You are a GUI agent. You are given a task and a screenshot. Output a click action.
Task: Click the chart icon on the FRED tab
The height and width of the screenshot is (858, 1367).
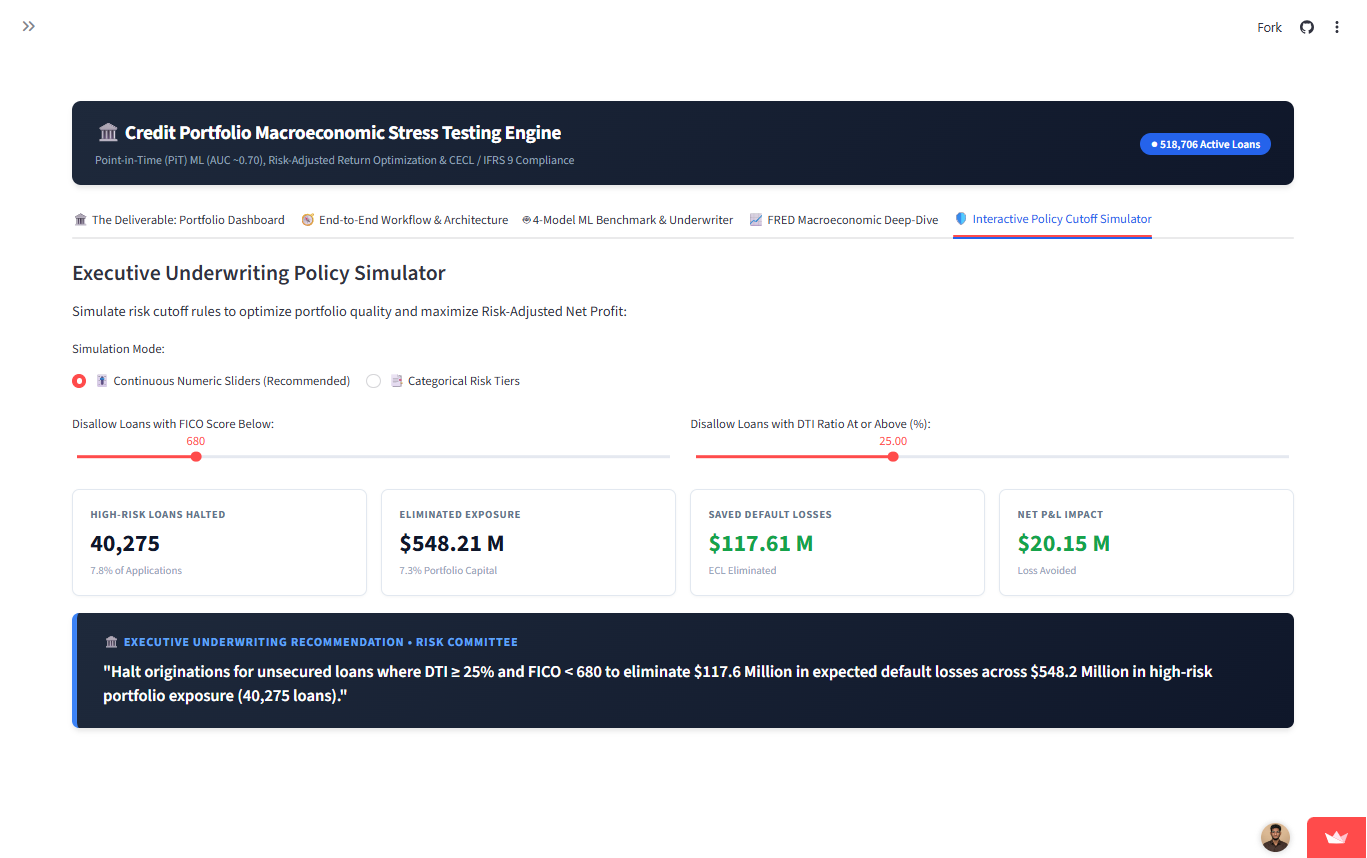756,219
